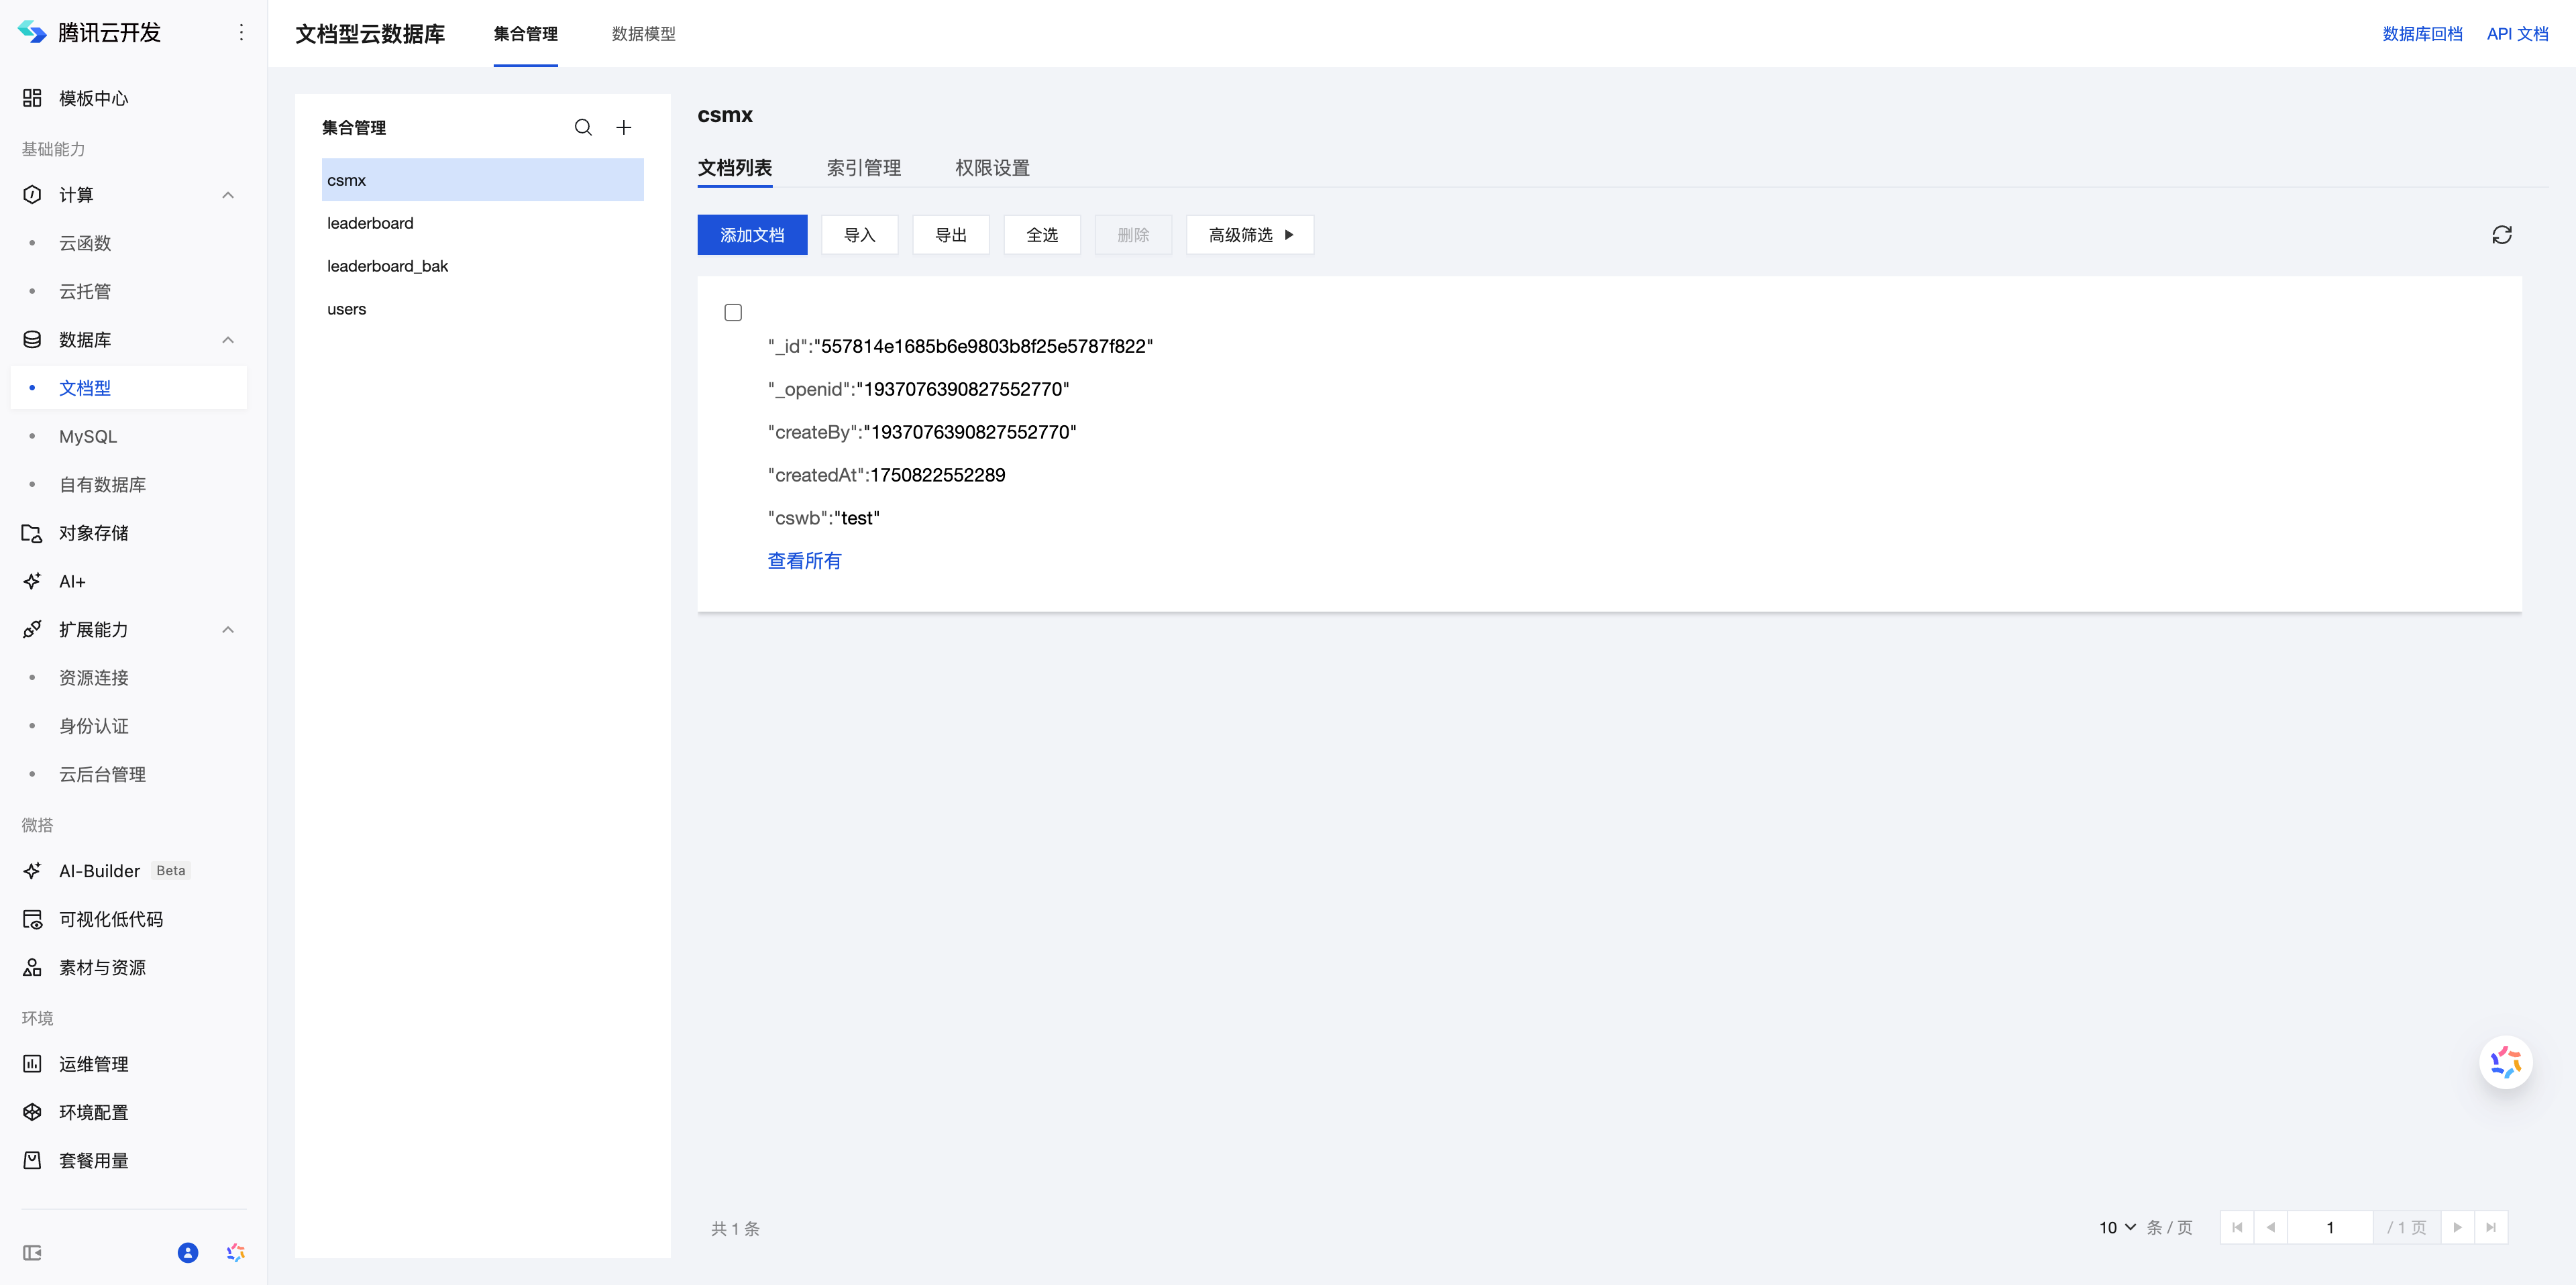
Task: Open the 10 条/页 page size dropdown
Action: coord(2117,1227)
